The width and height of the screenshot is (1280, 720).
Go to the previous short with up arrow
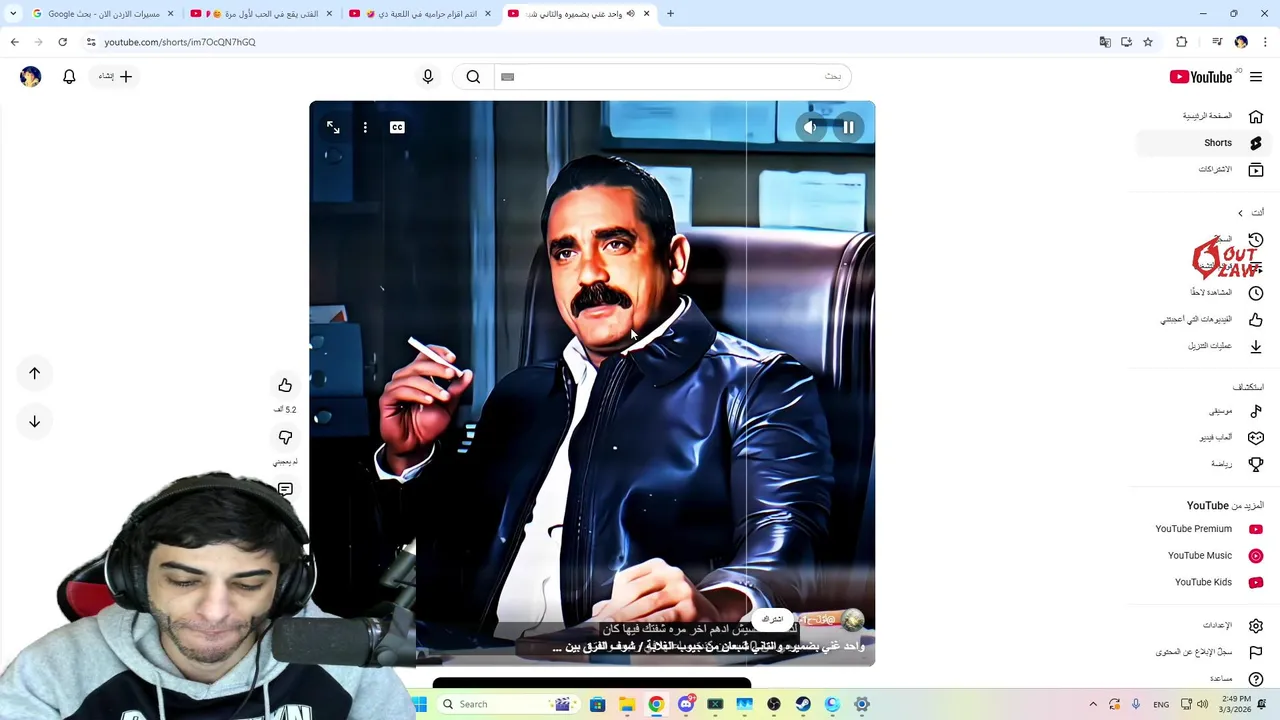click(x=34, y=373)
